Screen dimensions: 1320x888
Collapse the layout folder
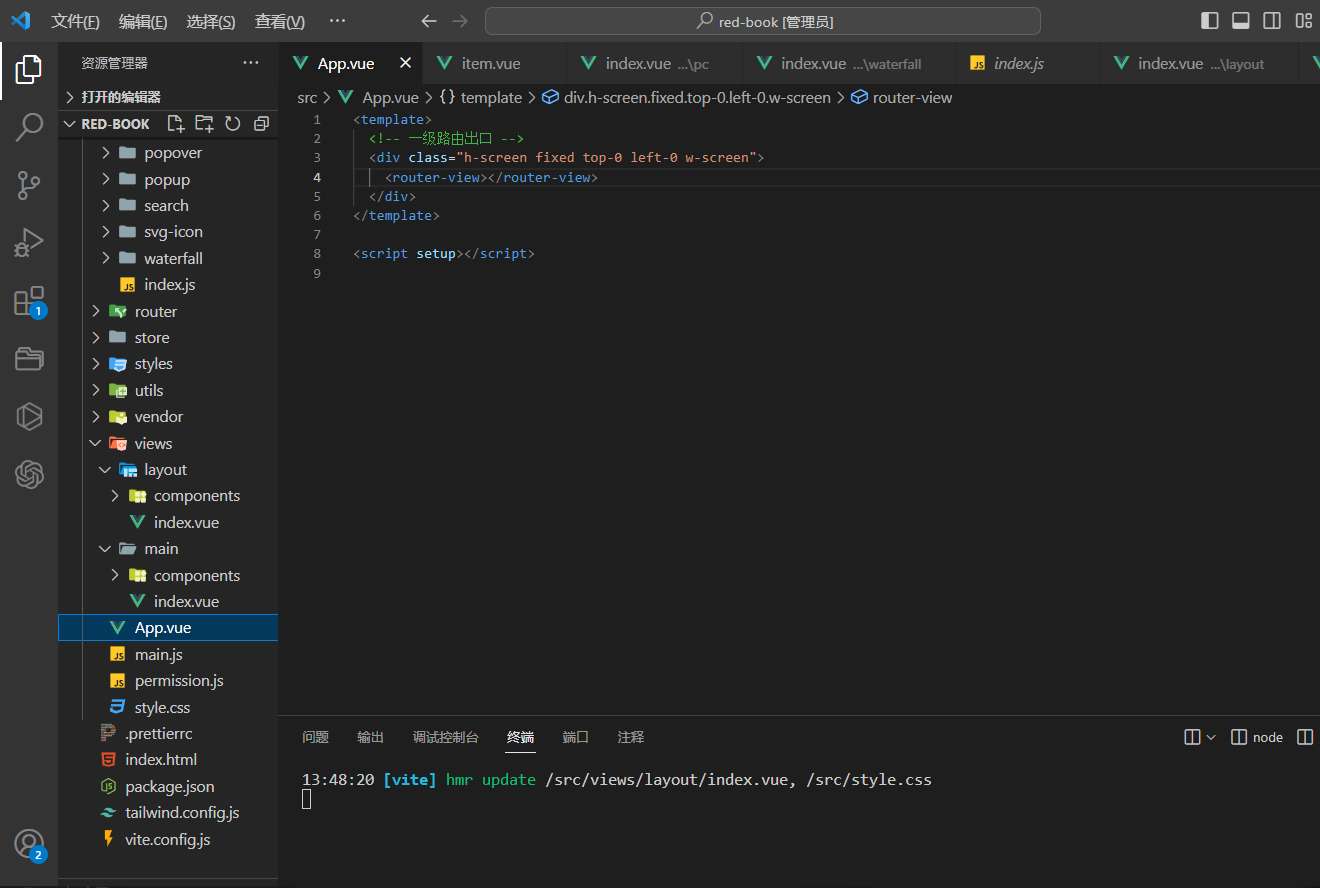pos(168,470)
